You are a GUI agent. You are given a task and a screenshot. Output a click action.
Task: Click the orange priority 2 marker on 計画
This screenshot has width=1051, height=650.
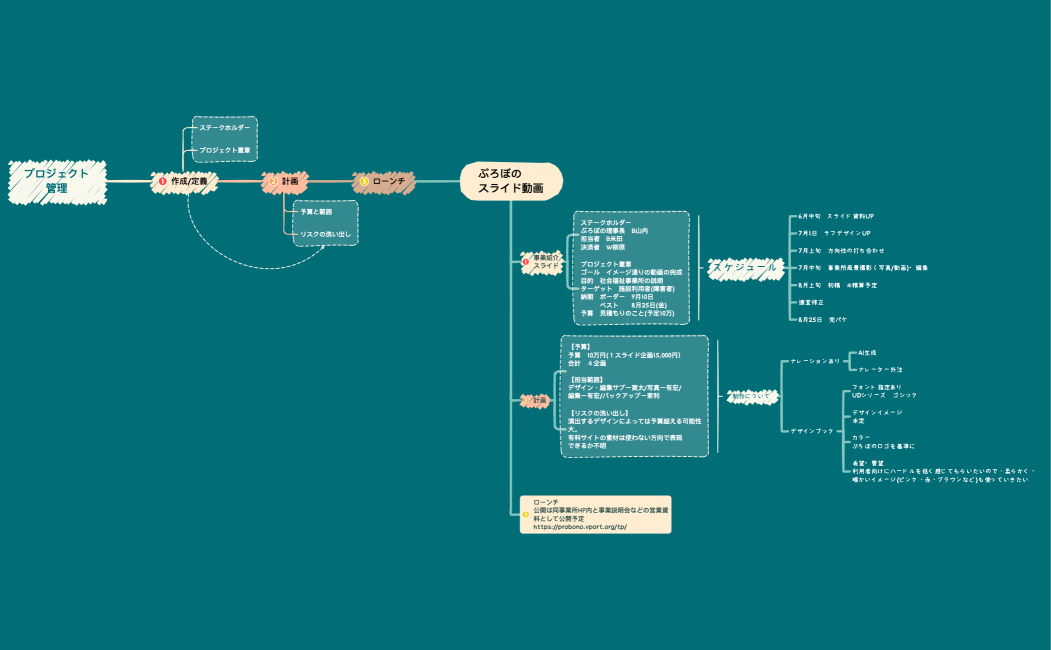tap(273, 182)
